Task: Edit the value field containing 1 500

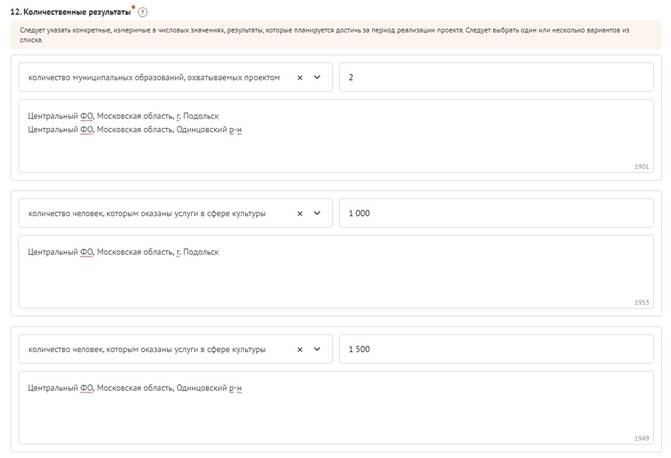Action: click(496, 349)
